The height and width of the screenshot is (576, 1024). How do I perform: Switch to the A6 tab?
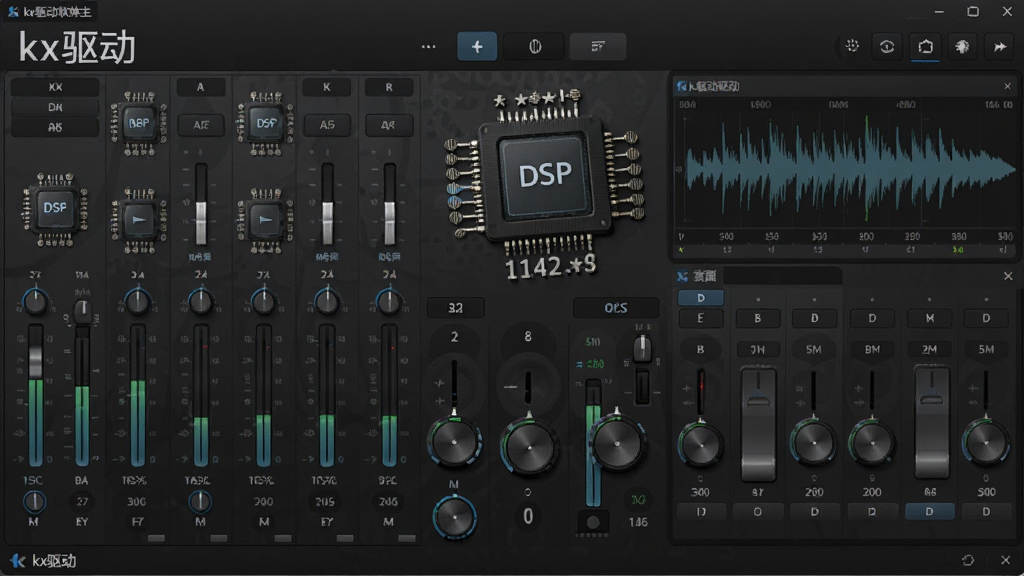tap(55, 127)
